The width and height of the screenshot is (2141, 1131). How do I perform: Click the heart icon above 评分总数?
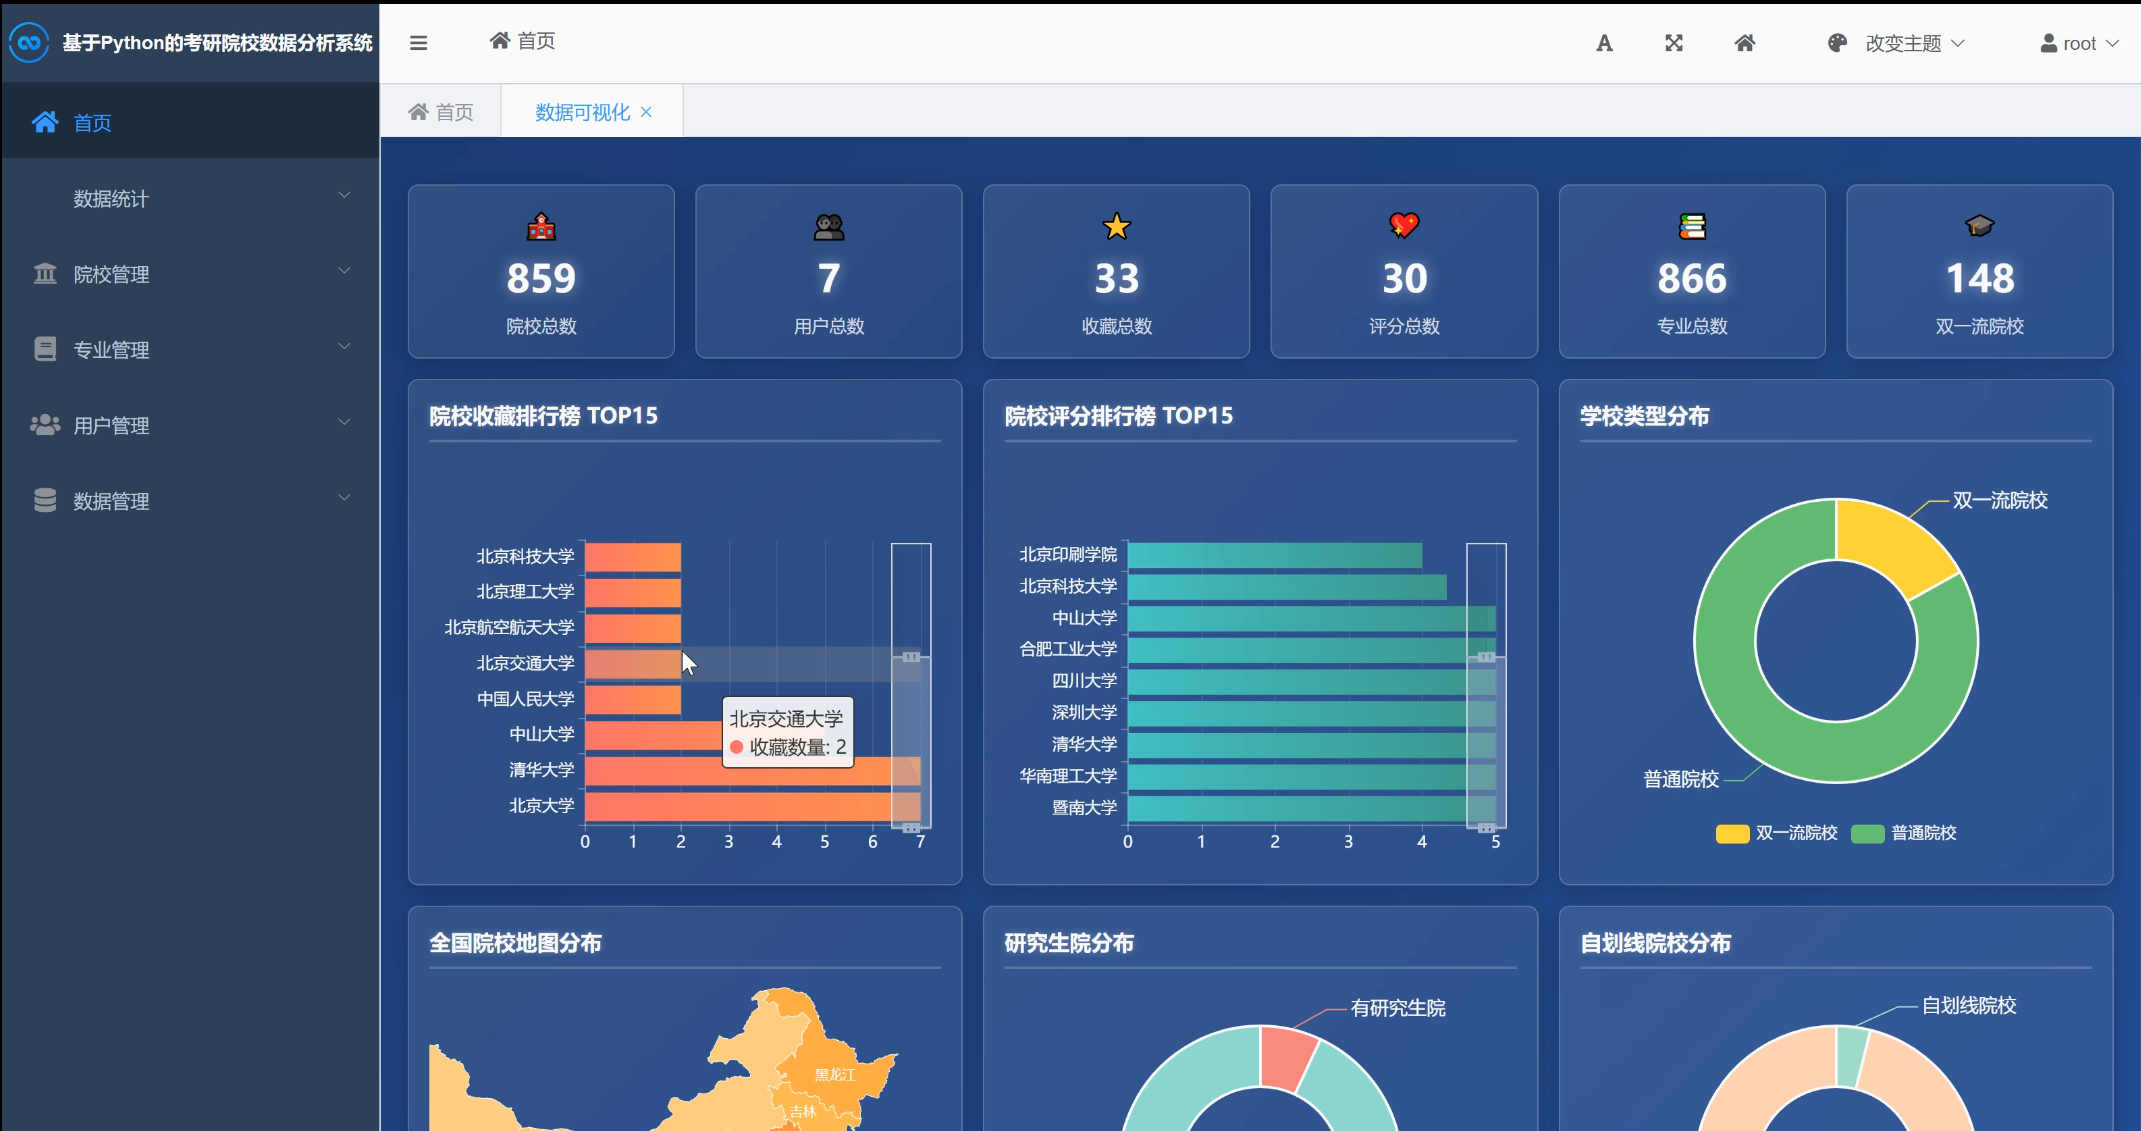coord(1404,226)
